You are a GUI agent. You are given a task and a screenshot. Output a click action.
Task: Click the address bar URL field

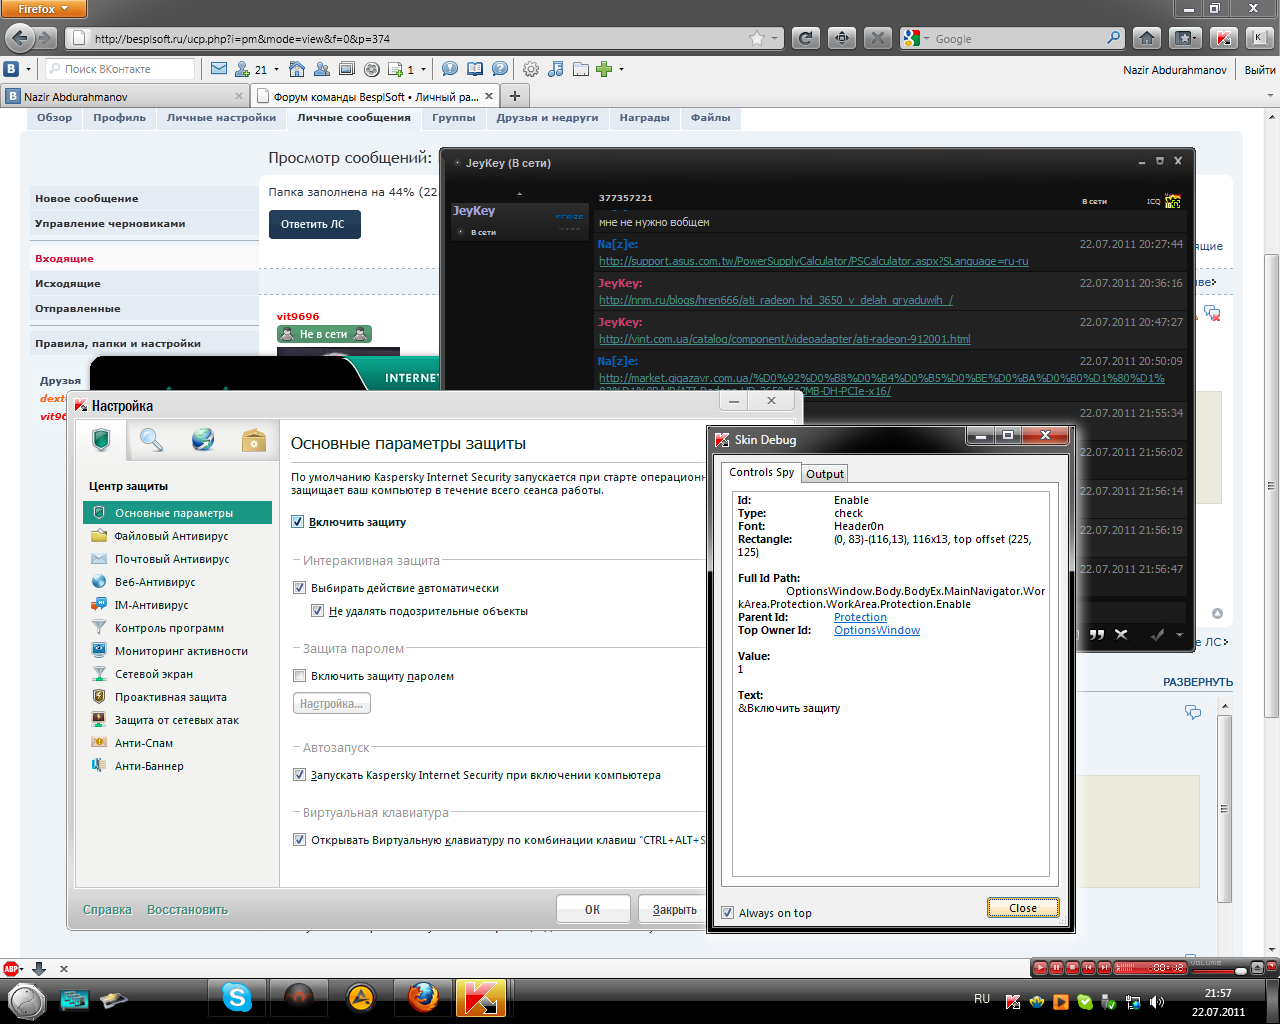pos(420,39)
